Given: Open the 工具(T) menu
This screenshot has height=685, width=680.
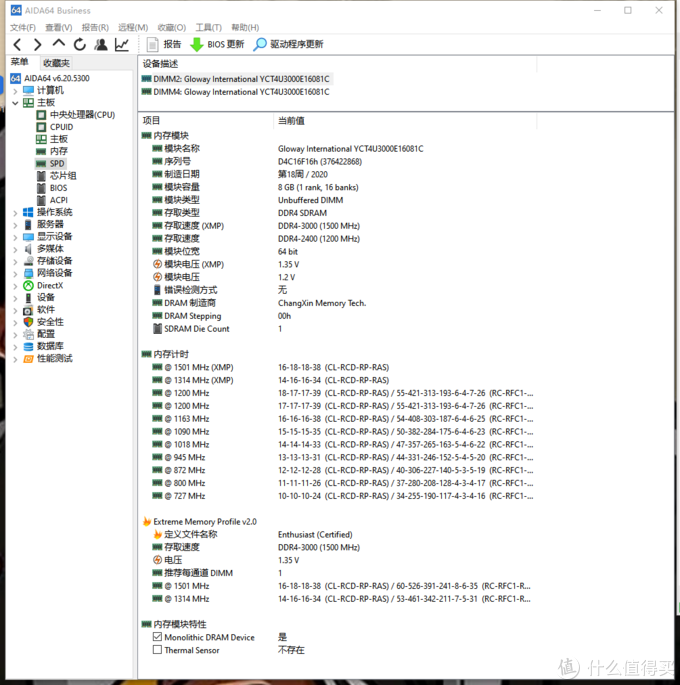Looking at the screenshot, I should (208, 27).
